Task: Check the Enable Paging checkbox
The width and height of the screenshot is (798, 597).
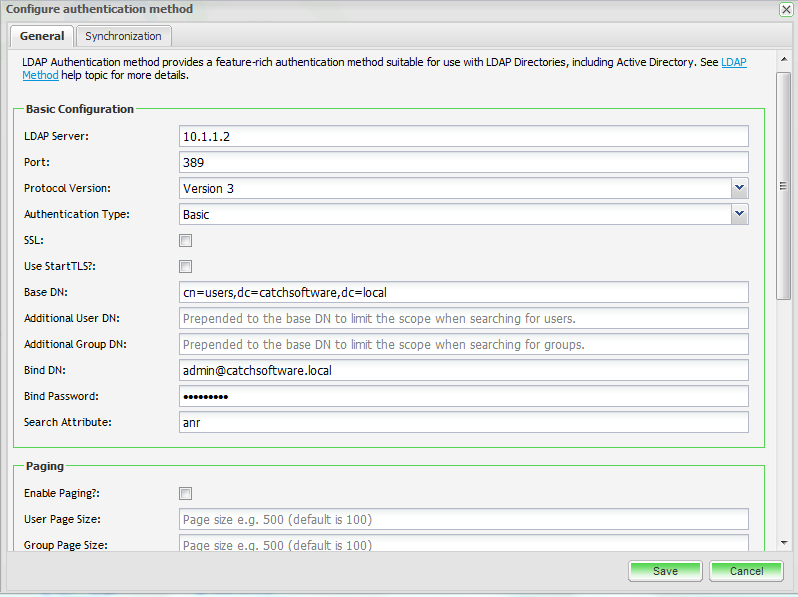Action: [x=185, y=493]
